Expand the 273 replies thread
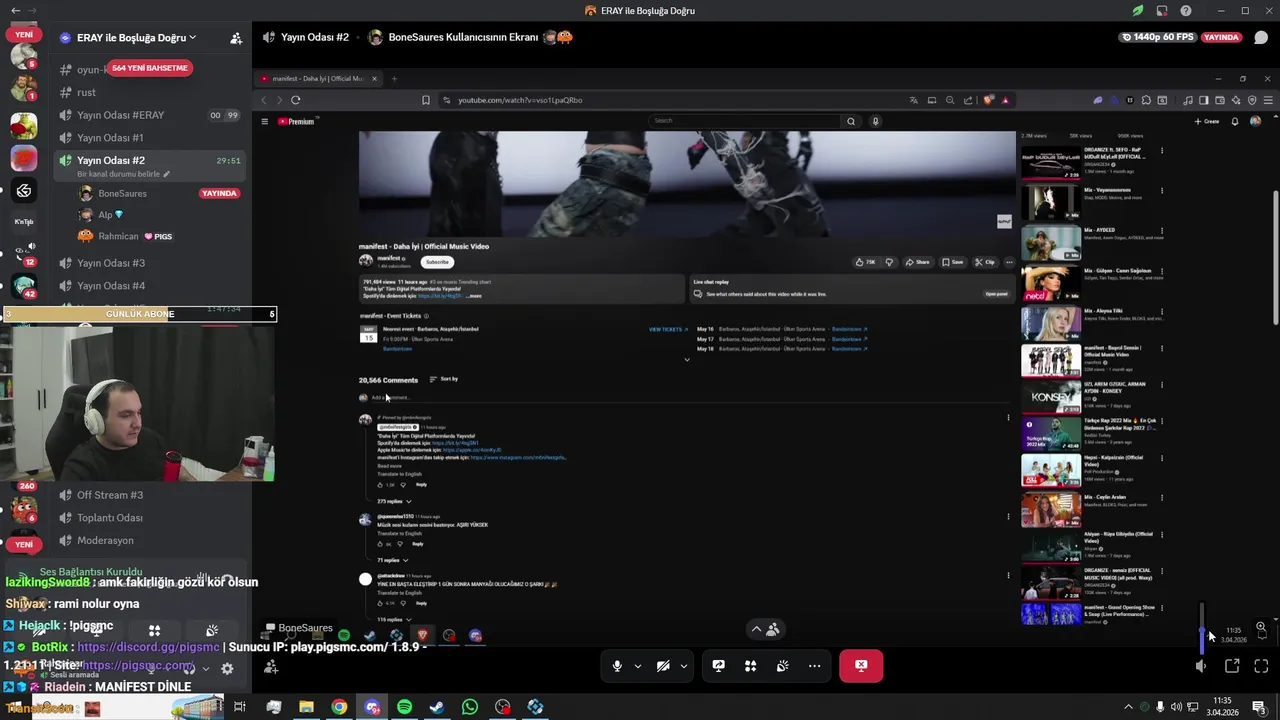The image size is (1280, 720). point(394,501)
